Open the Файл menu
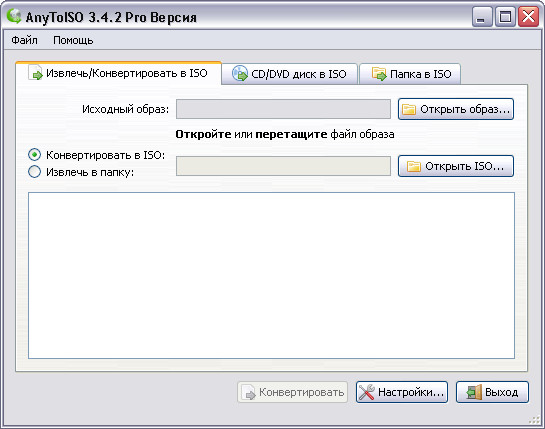The width and height of the screenshot is (545, 429). point(24,40)
